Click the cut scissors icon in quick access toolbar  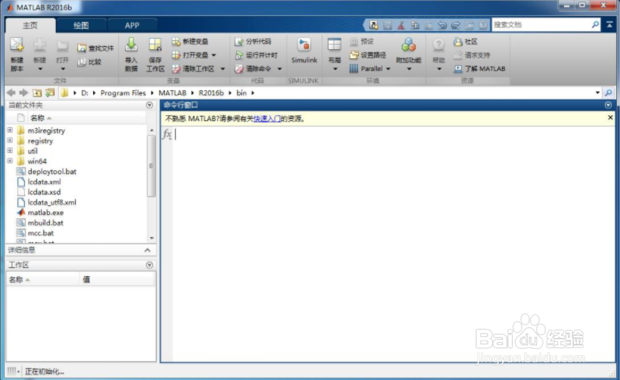coord(401,25)
